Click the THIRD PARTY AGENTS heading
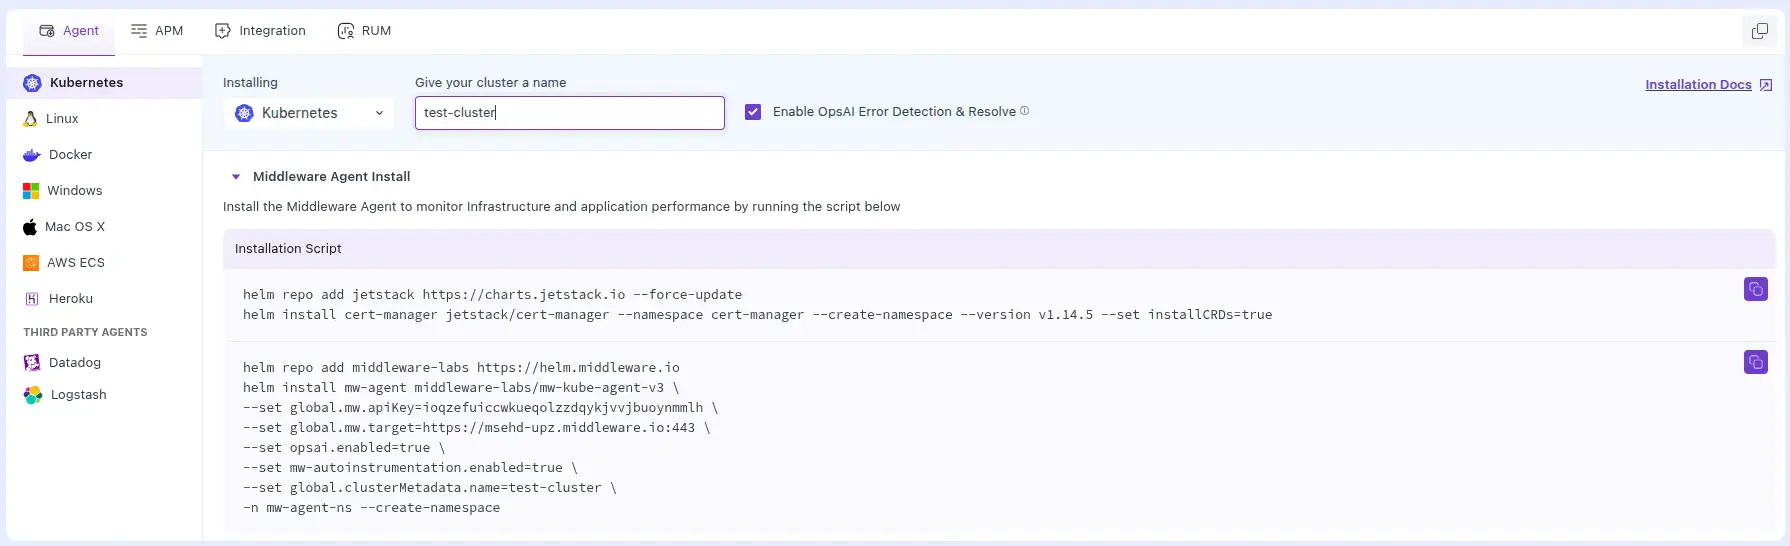The width and height of the screenshot is (1790, 546). (85, 332)
